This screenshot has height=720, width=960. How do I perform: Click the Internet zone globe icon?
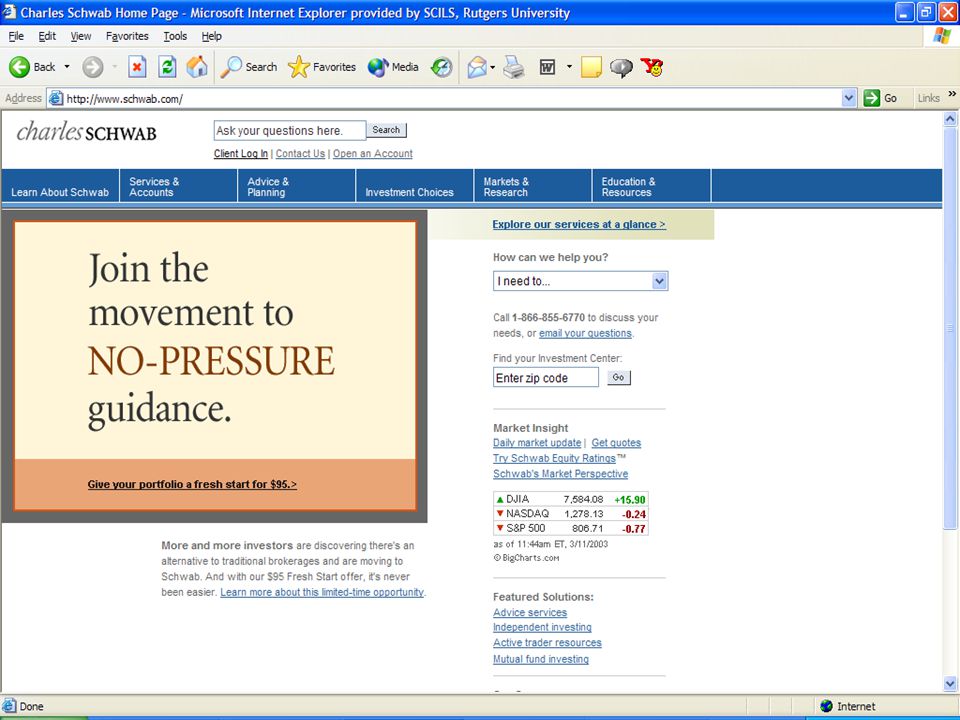[827, 706]
